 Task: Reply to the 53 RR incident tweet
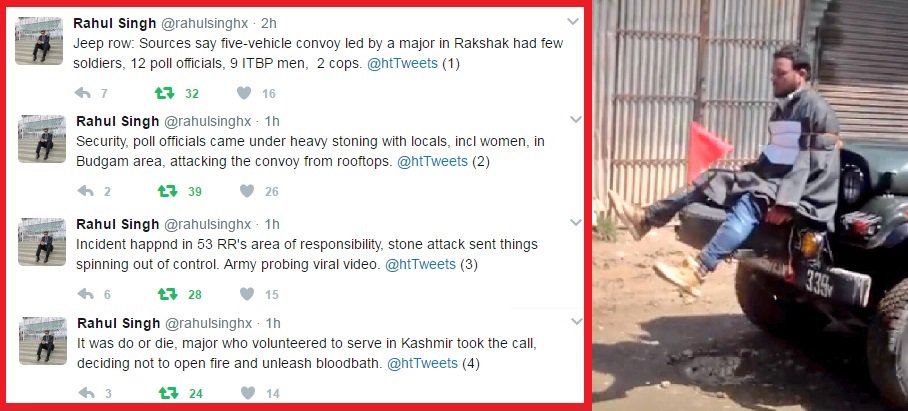(86, 294)
